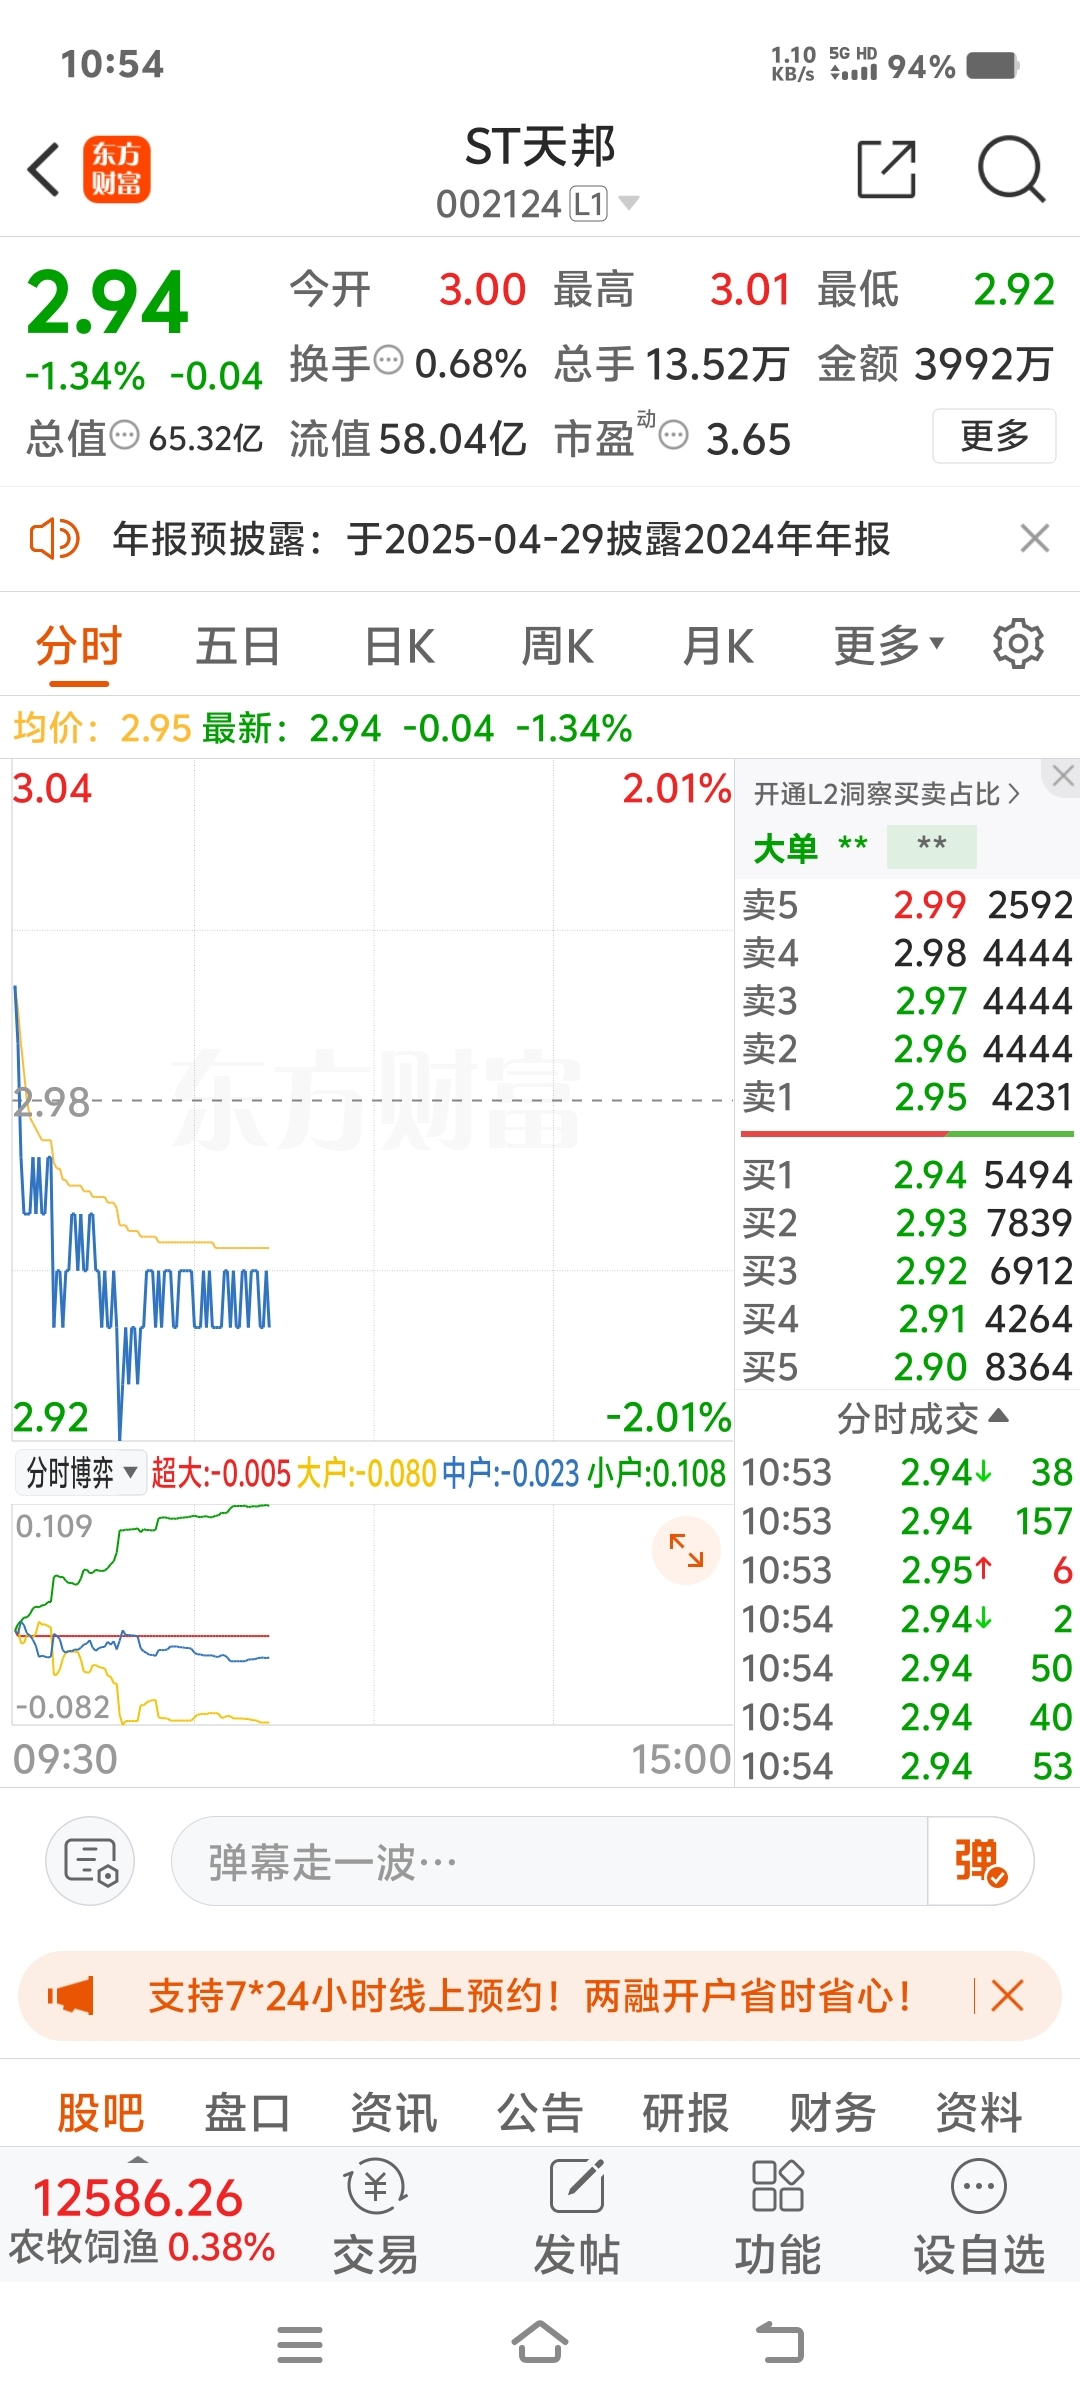Open the bullet comment settings icon
This screenshot has height=2408, width=1080.
(90, 1861)
